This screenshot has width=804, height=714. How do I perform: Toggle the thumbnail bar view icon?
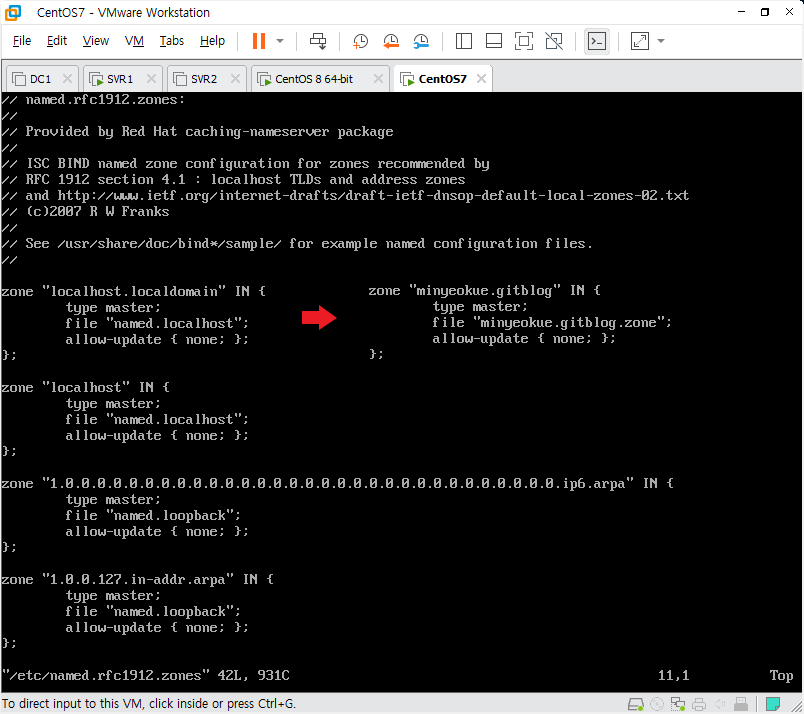[494, 41]
